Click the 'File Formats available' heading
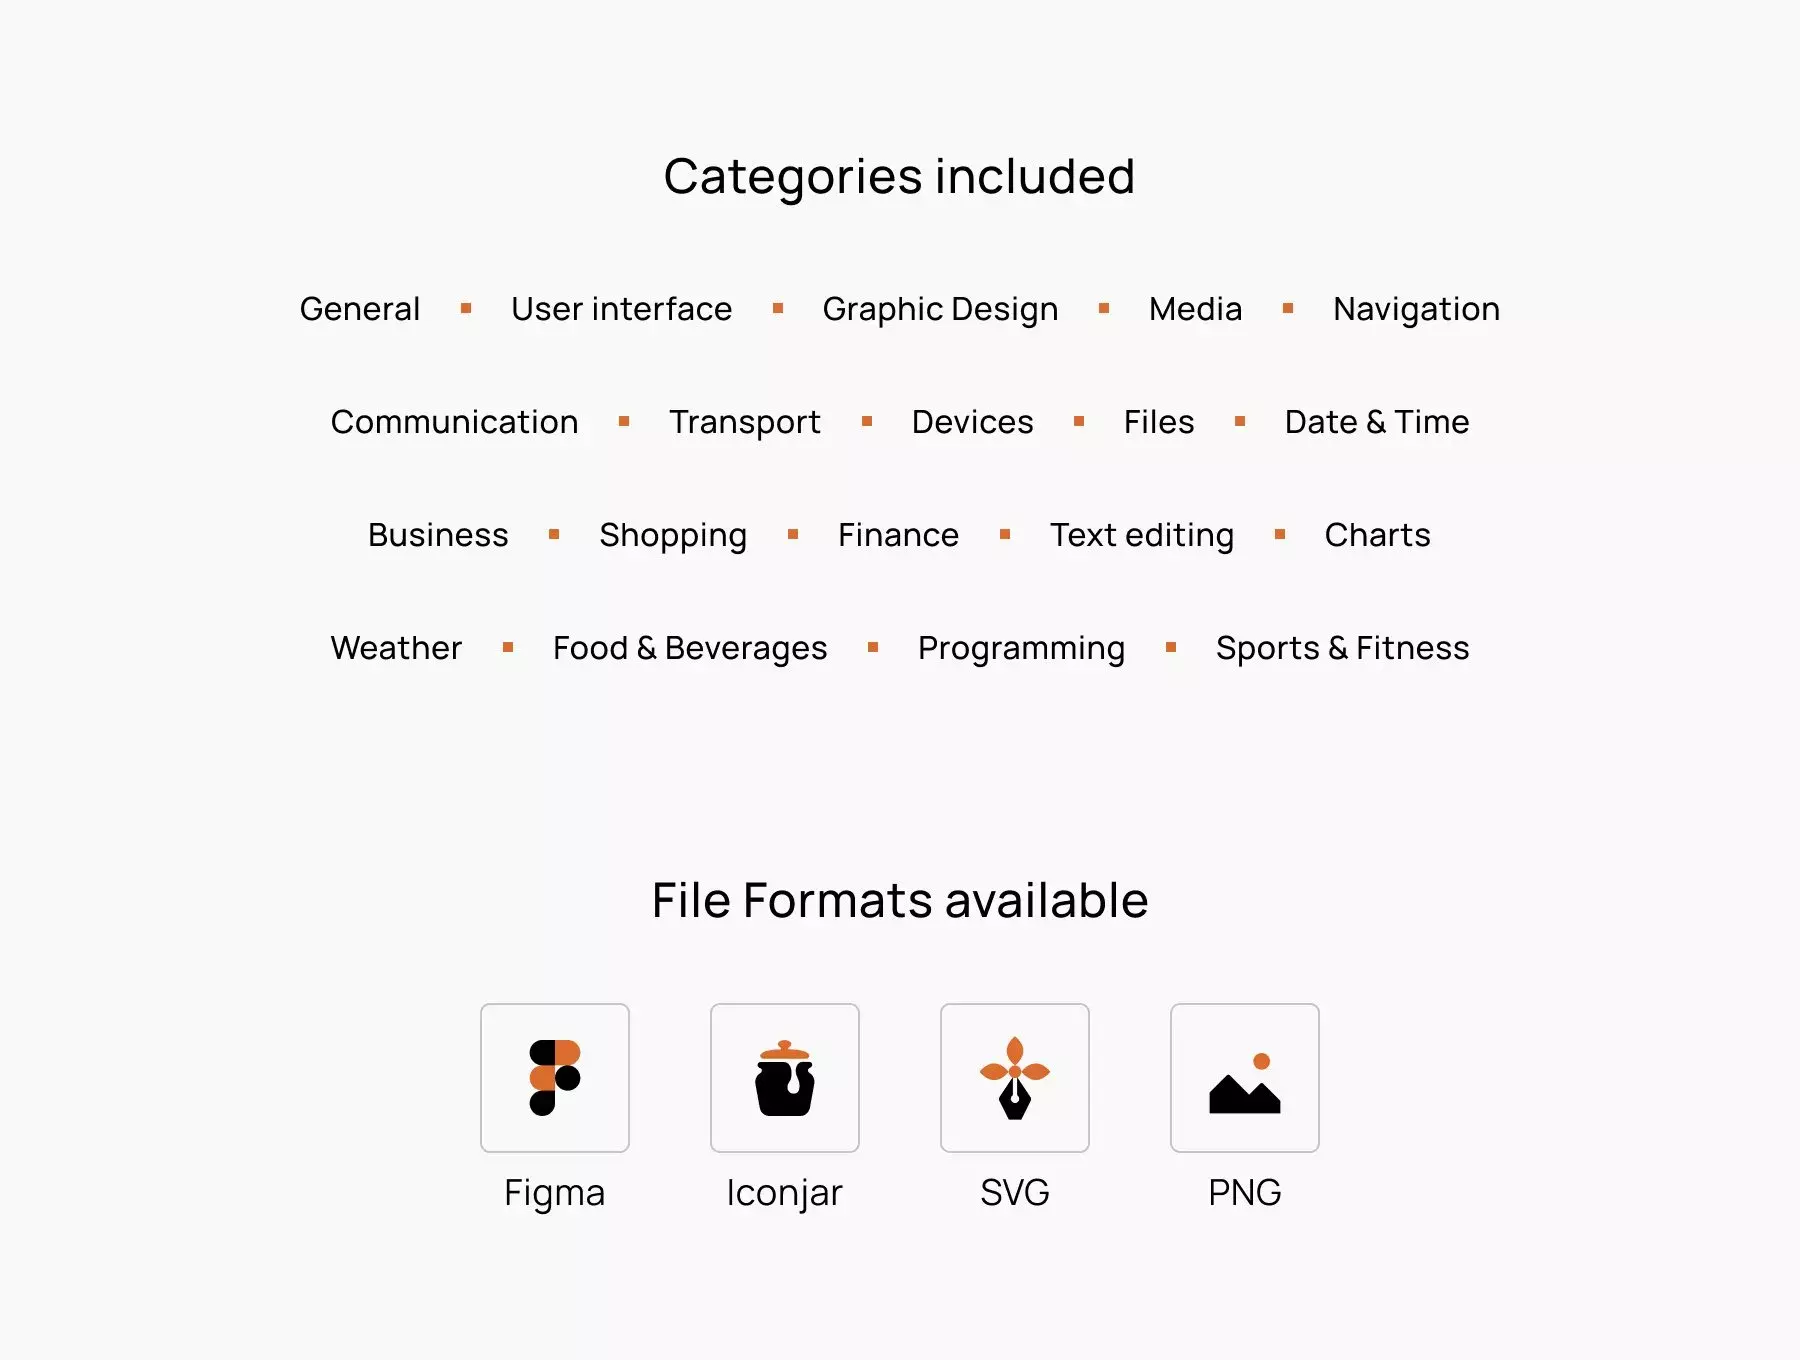Screen dimensions: 1800x1360 coord(900,900)
